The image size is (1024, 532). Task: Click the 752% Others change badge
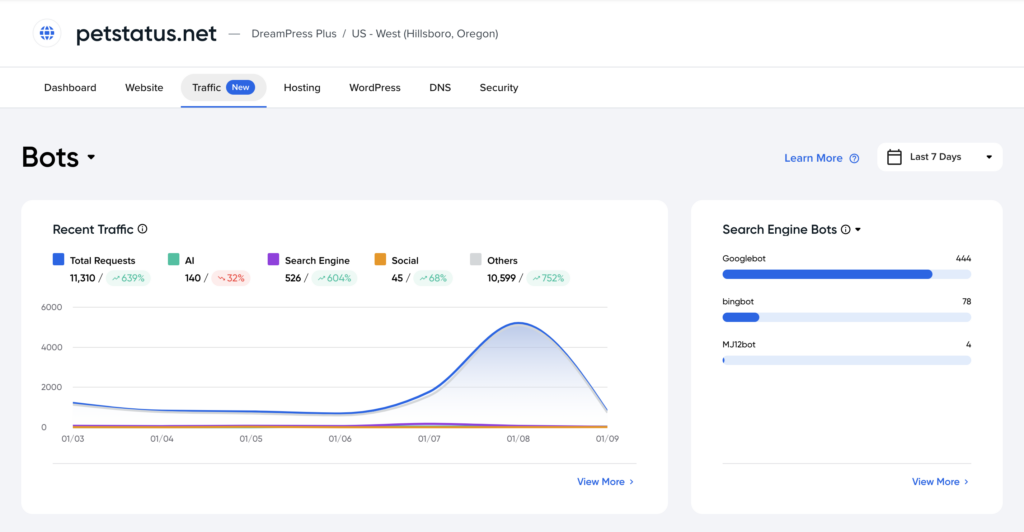[x=547, y=278]
